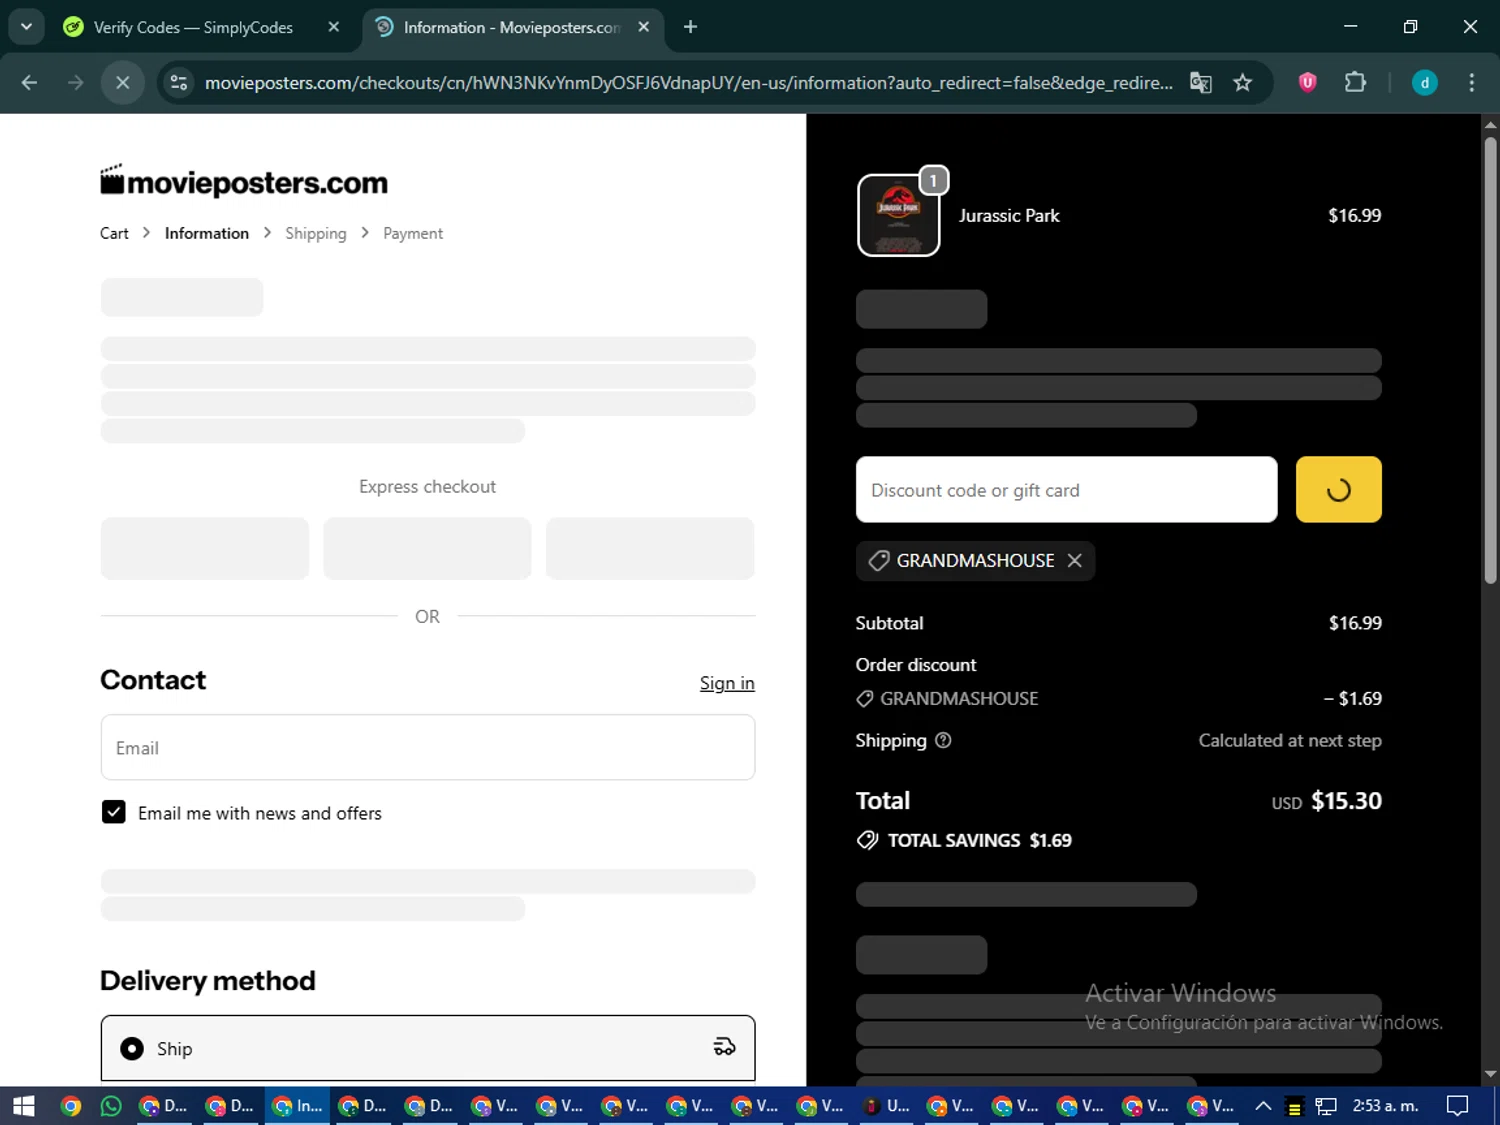Select the Order discount GRANDMASHOUSE label
1500x1125 pixels.
tap(959, 699)
